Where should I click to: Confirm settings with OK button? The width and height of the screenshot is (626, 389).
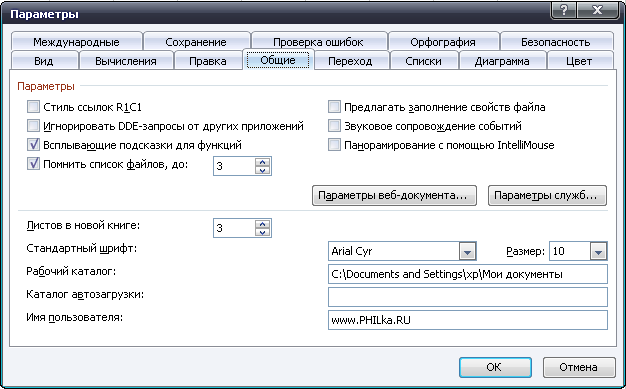(x=495, y=367)
